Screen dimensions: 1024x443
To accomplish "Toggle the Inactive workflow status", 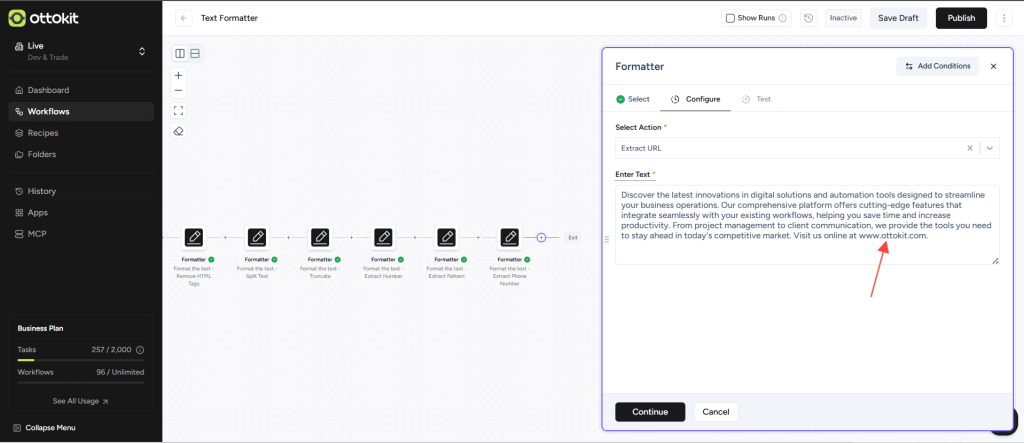I will pos(843,18).
